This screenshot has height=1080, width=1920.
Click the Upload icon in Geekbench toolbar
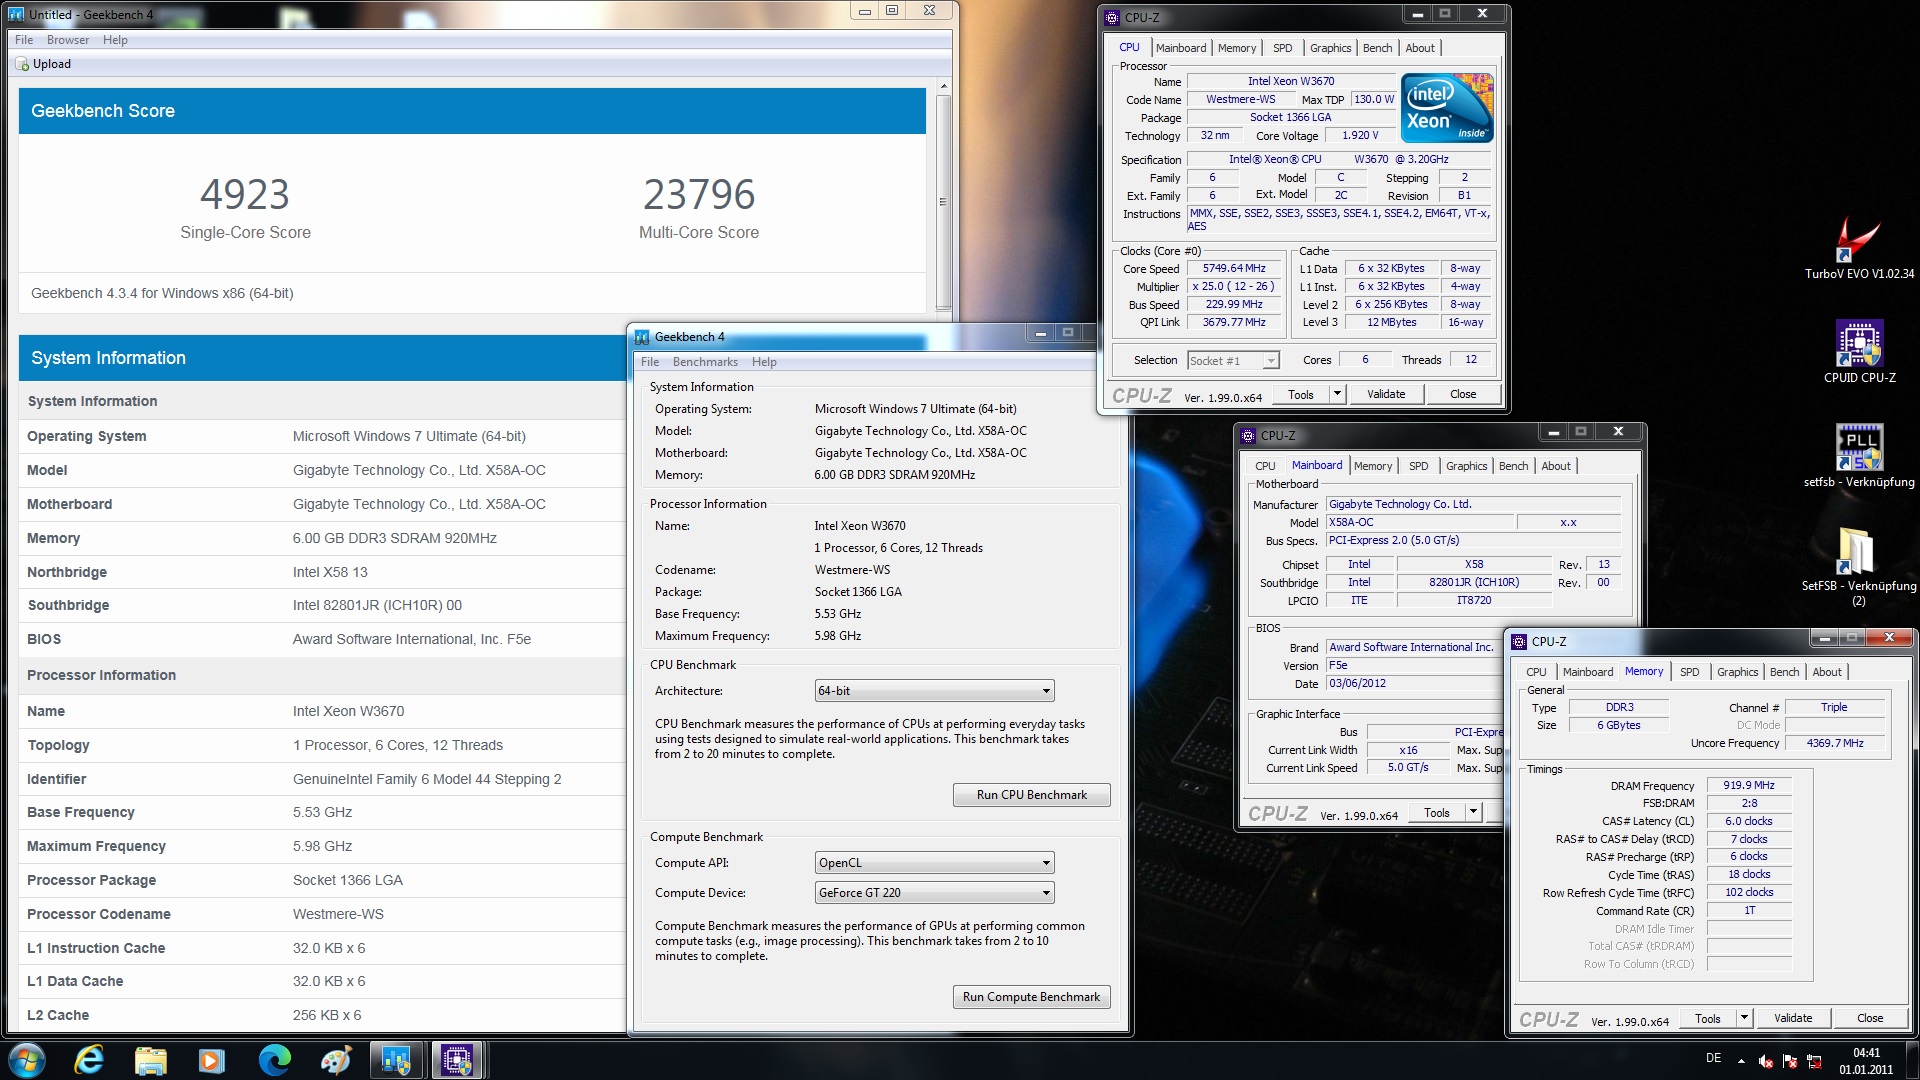point(23,64)
